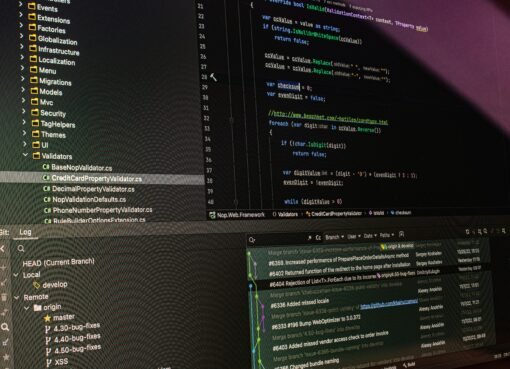The image size is (510, 369).
Task: Click the bookmark icon after the Paths filter
Action: click(402, 234)
